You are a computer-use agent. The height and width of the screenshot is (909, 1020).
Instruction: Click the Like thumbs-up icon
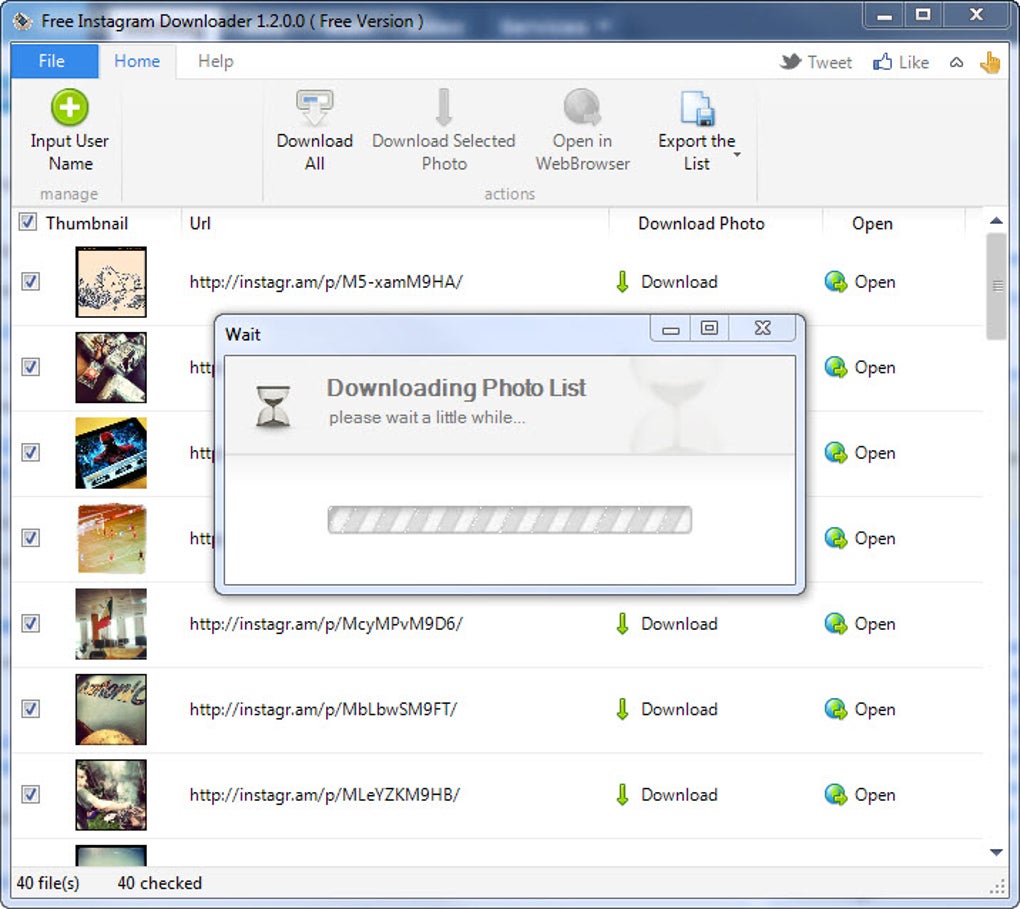(x=882, y=62)
